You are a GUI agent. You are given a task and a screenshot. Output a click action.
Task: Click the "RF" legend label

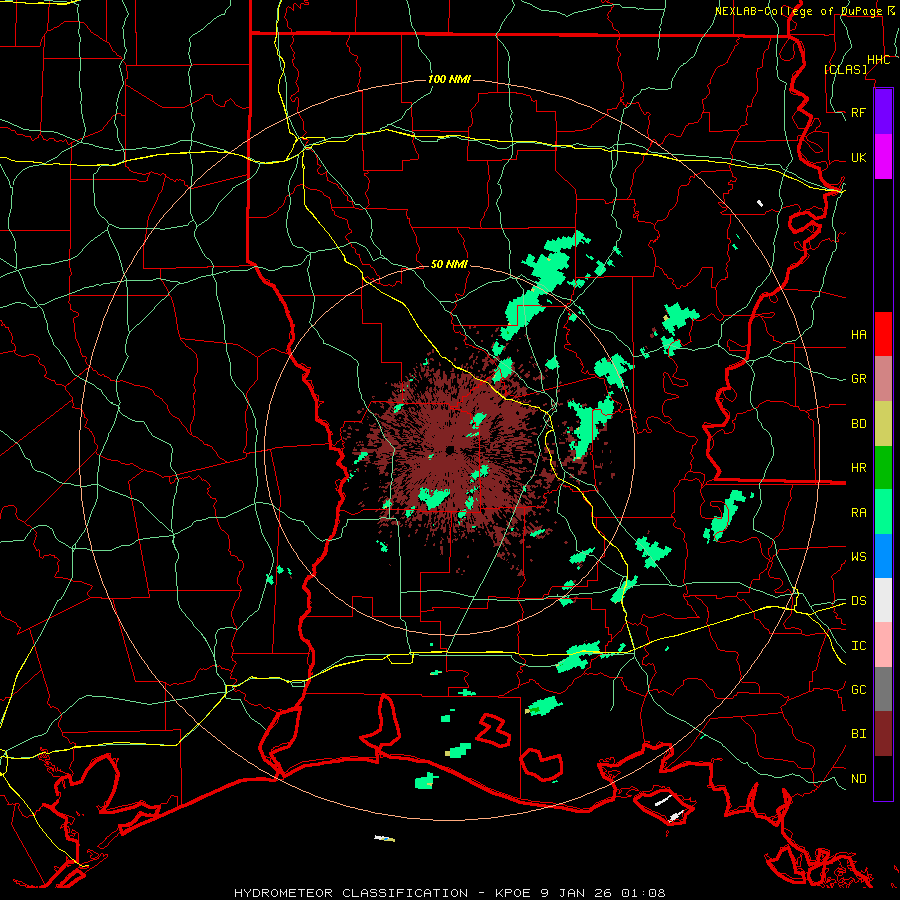coord(859,112)
